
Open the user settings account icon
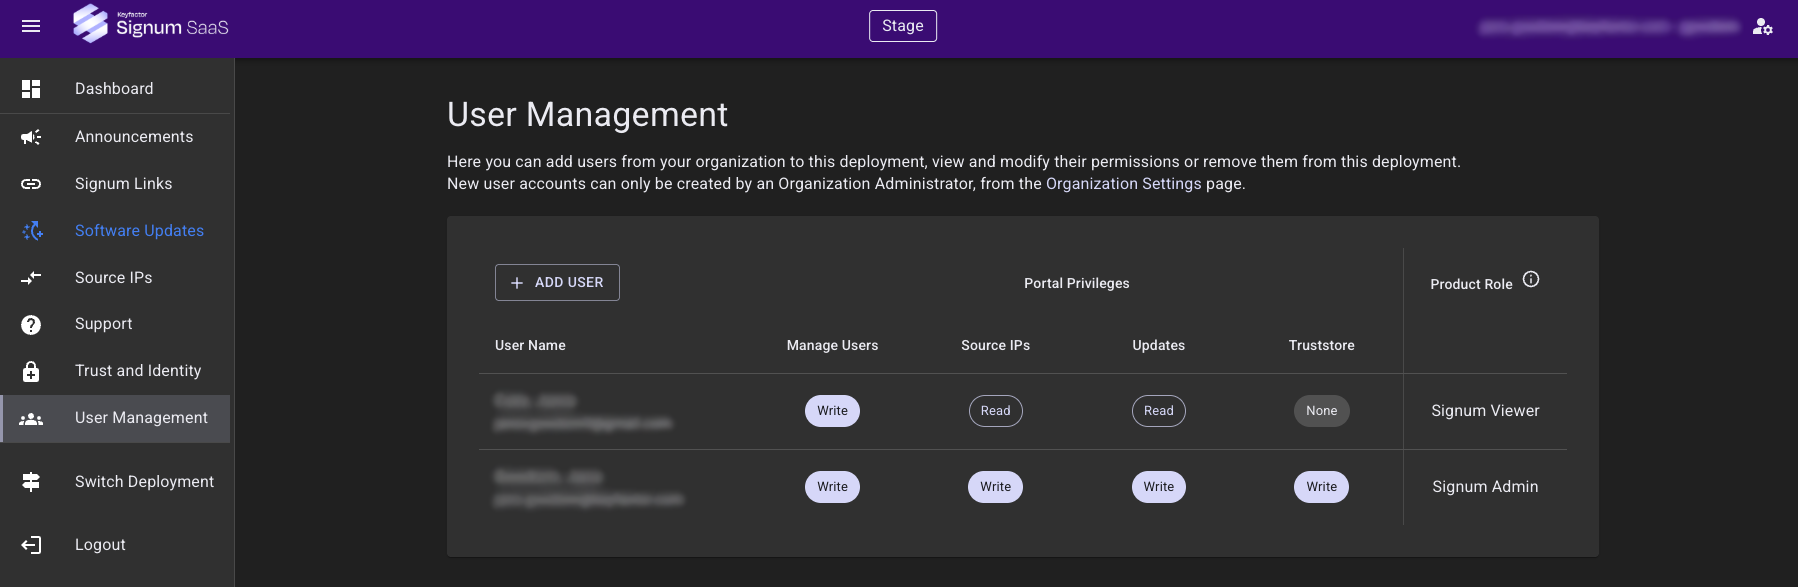point(1763,27)
